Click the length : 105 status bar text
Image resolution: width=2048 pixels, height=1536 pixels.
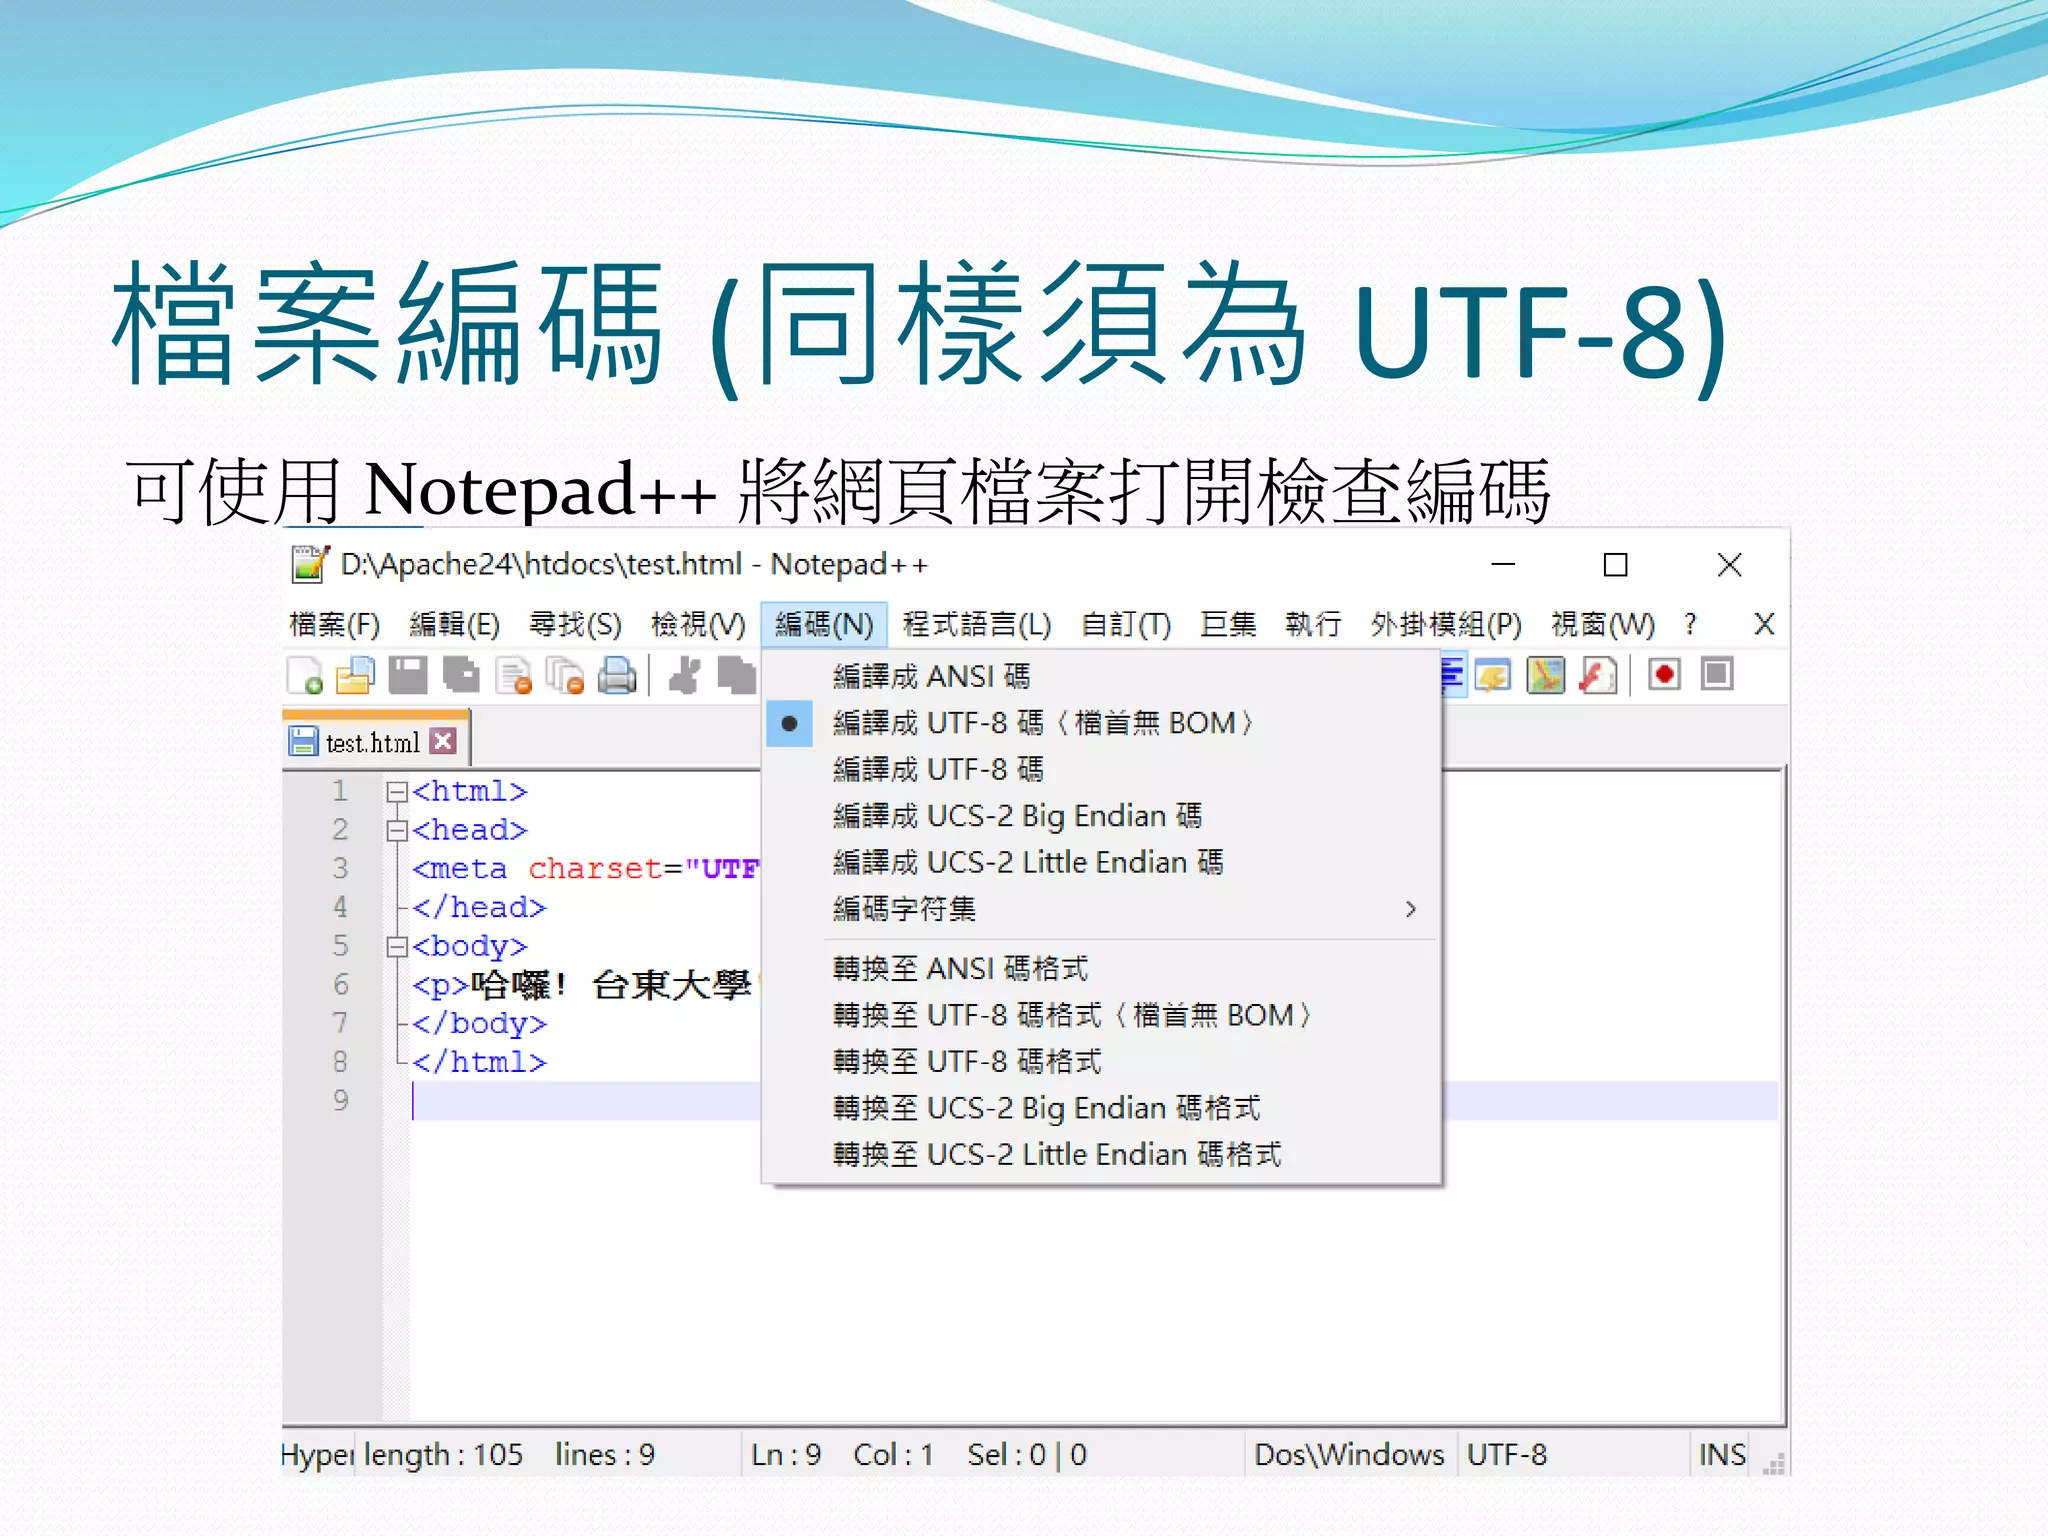pos(443,1455)
